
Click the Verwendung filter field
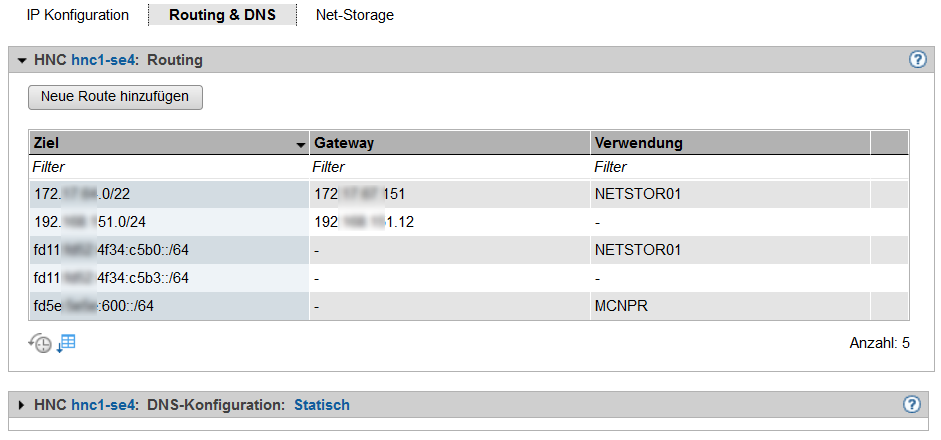730,168
